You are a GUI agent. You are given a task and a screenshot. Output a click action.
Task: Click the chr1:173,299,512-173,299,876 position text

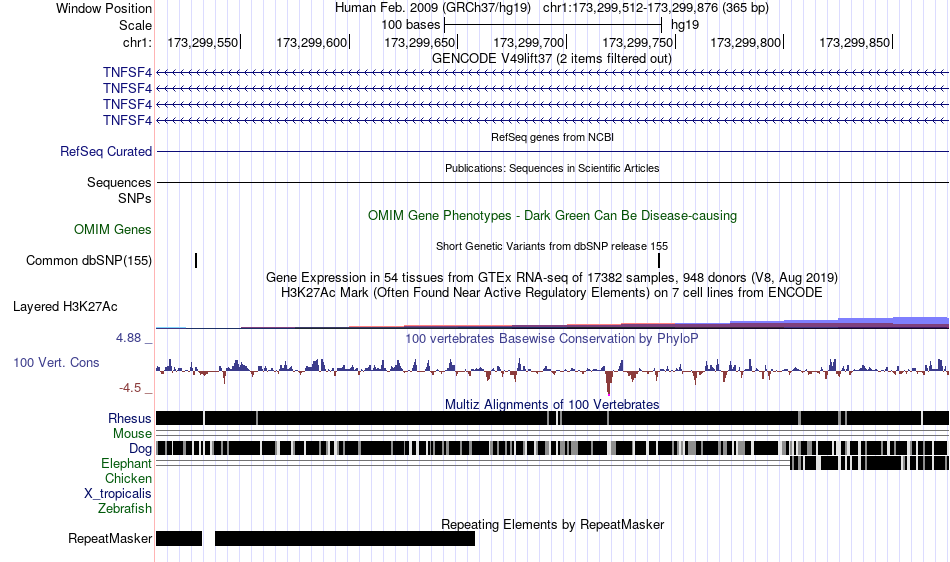point(656,8)
